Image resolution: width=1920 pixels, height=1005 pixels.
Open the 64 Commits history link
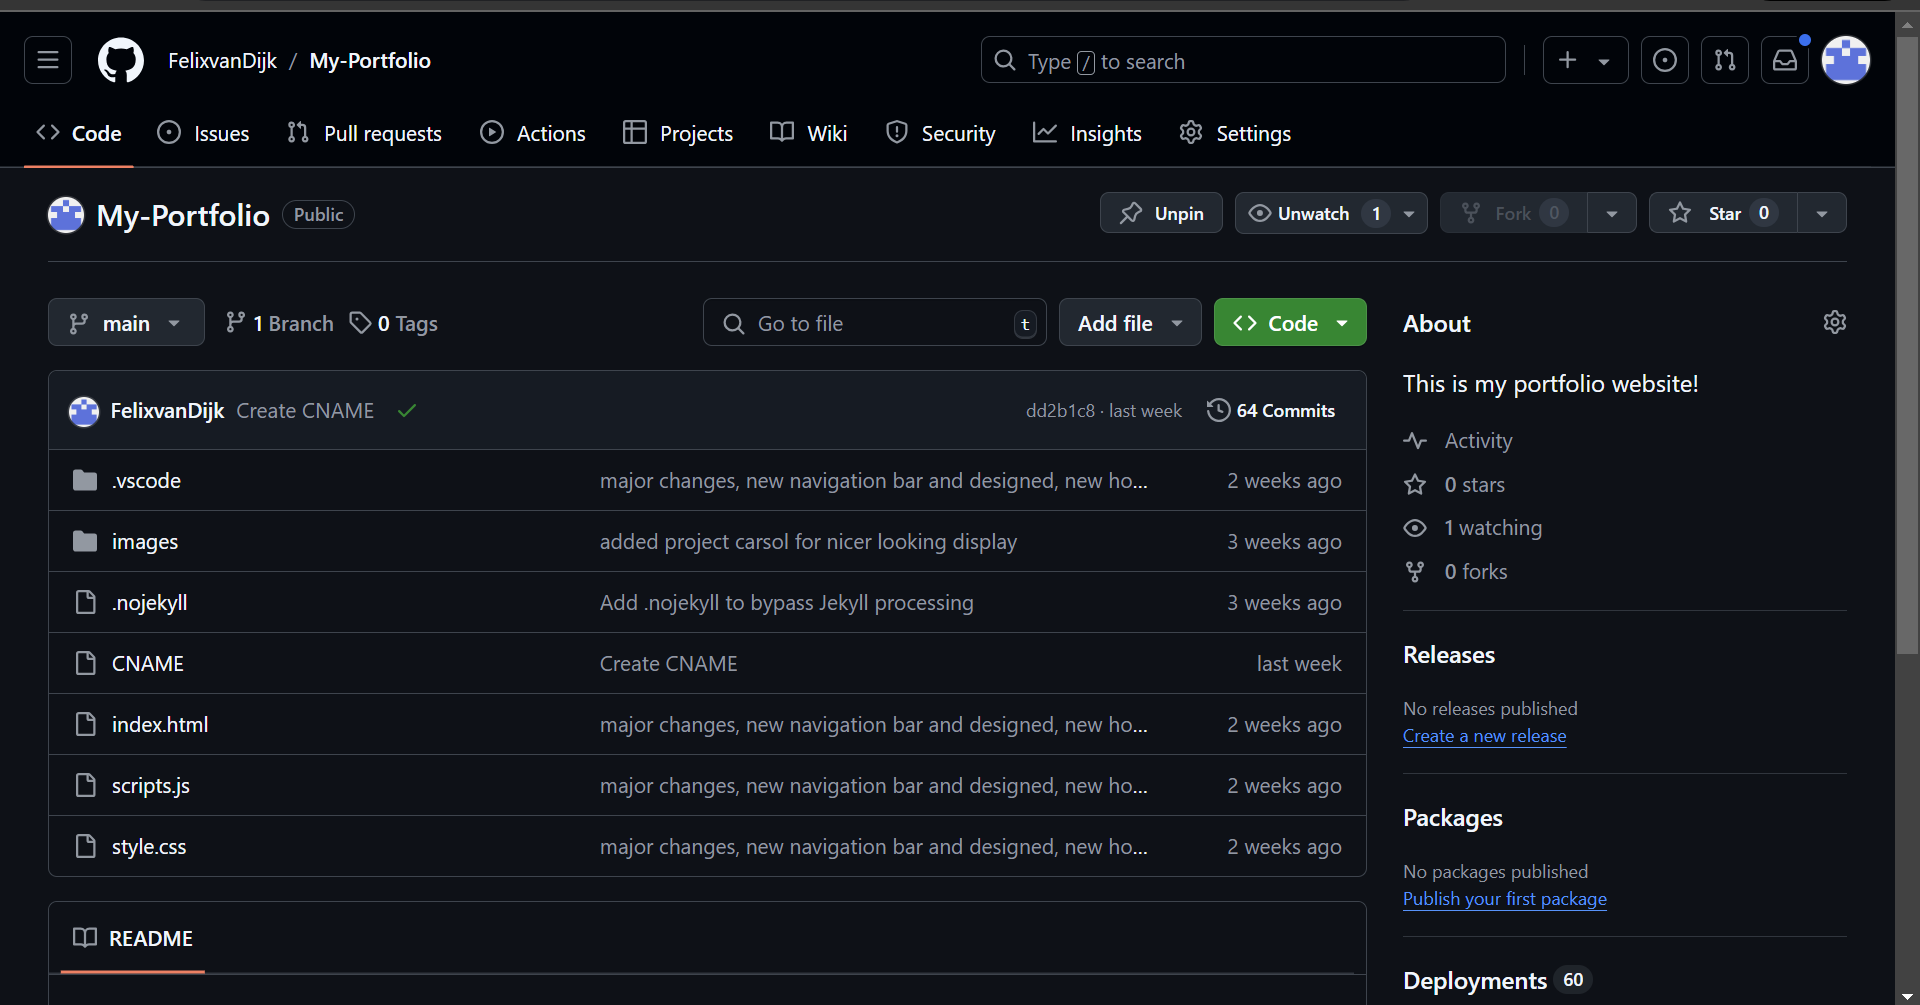tap(1271, 410)
